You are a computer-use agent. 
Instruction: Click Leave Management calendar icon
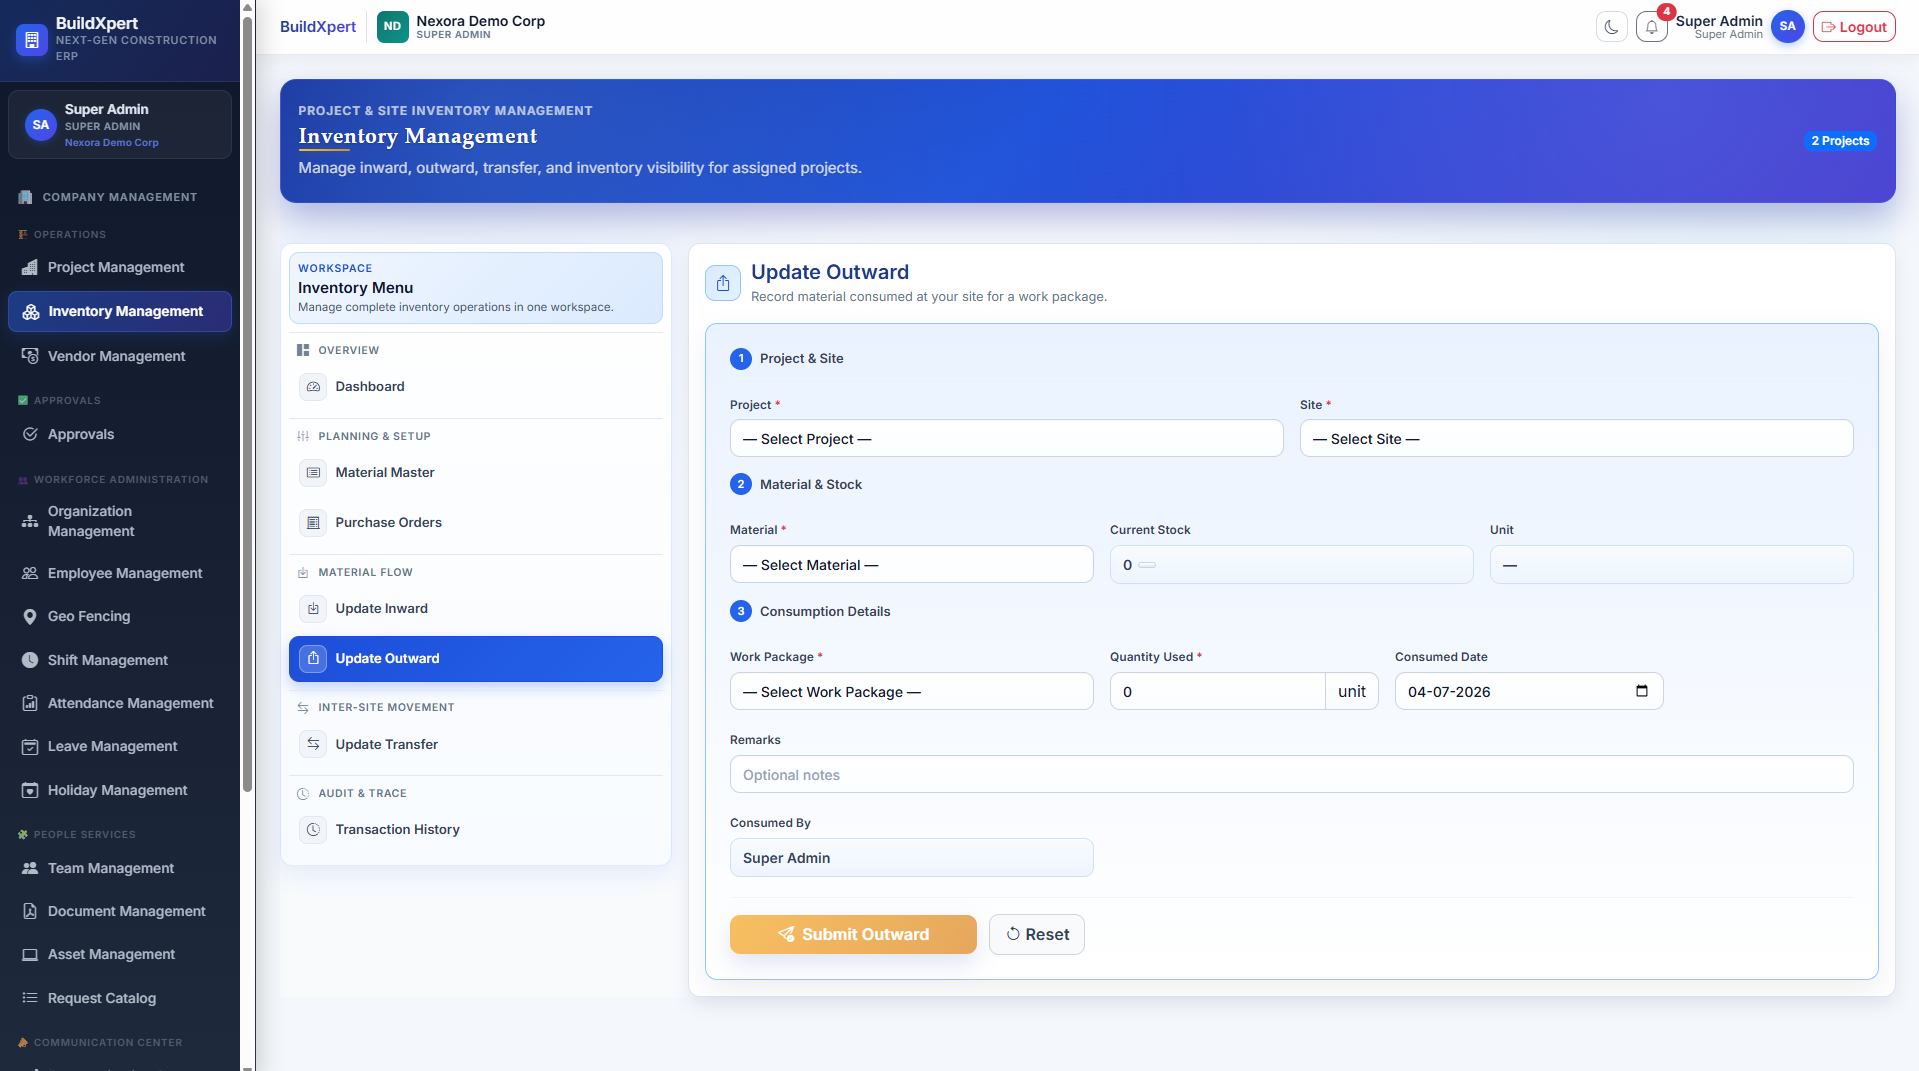(x=30, y=747)
